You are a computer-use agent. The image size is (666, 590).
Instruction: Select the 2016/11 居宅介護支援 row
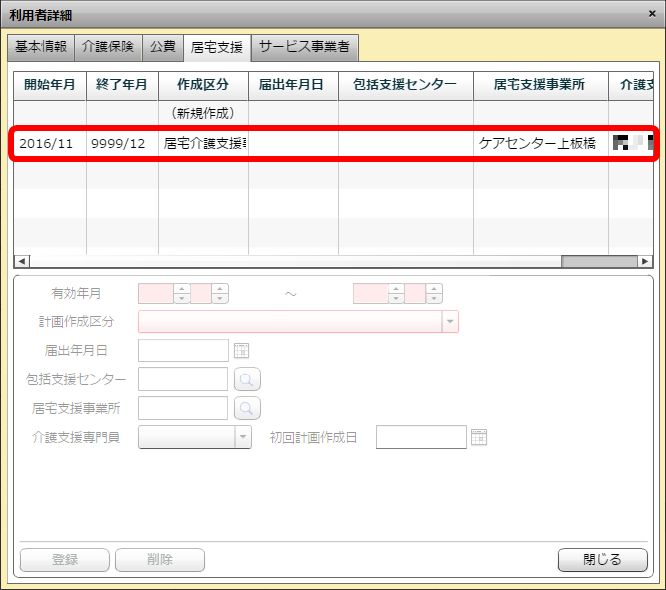point(300,143)
